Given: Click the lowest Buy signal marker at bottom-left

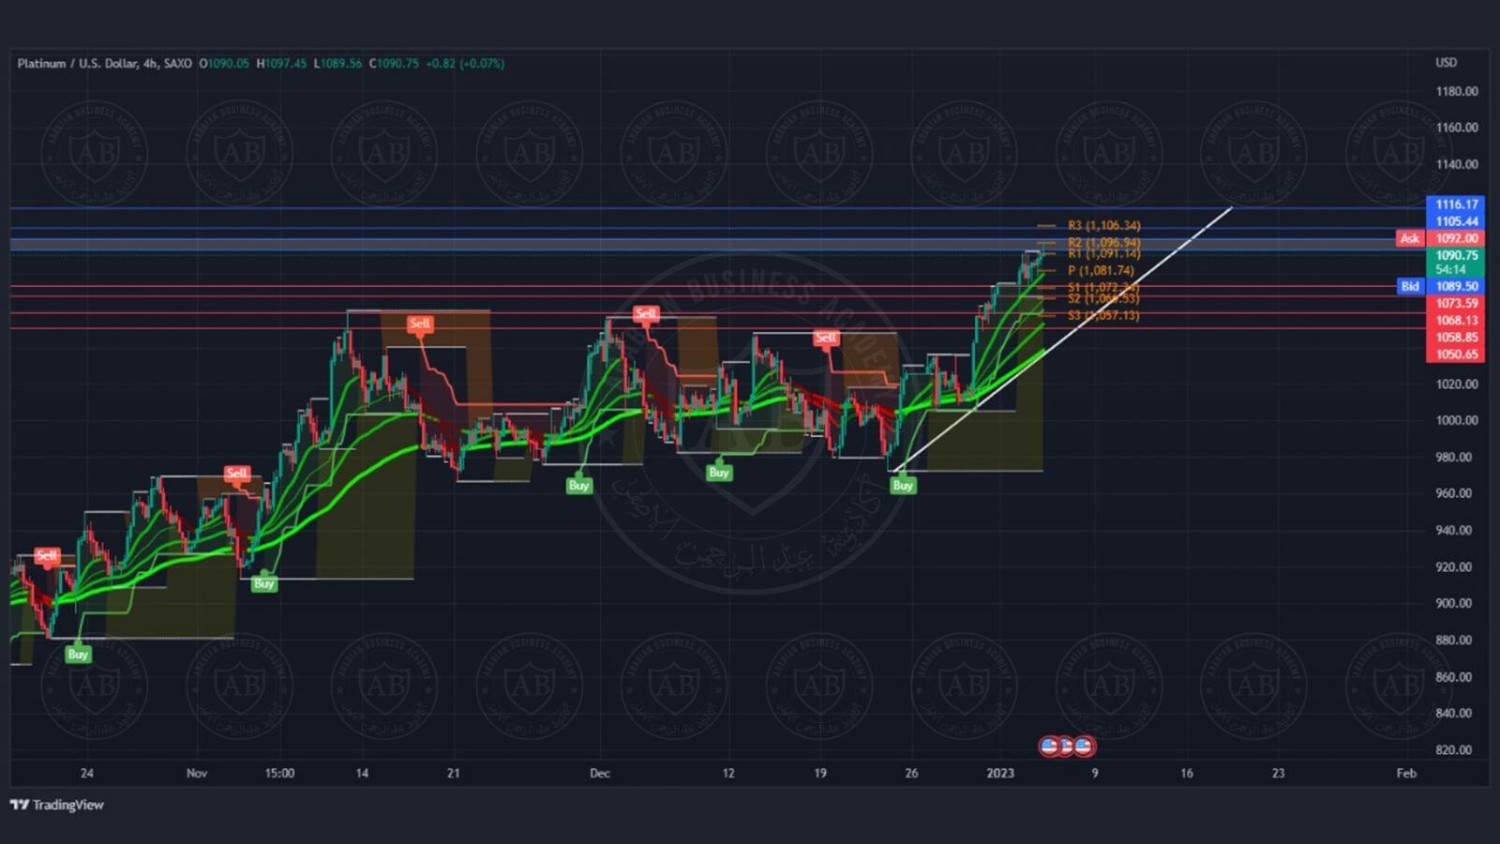Looking at the screenshot, I should [78, 655].
